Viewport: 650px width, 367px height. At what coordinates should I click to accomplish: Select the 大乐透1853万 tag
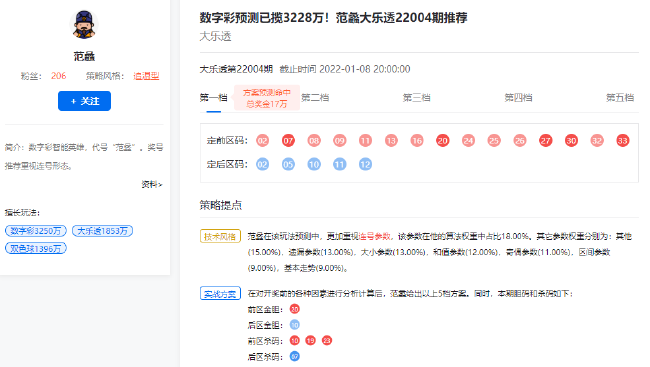click(102, 231)
